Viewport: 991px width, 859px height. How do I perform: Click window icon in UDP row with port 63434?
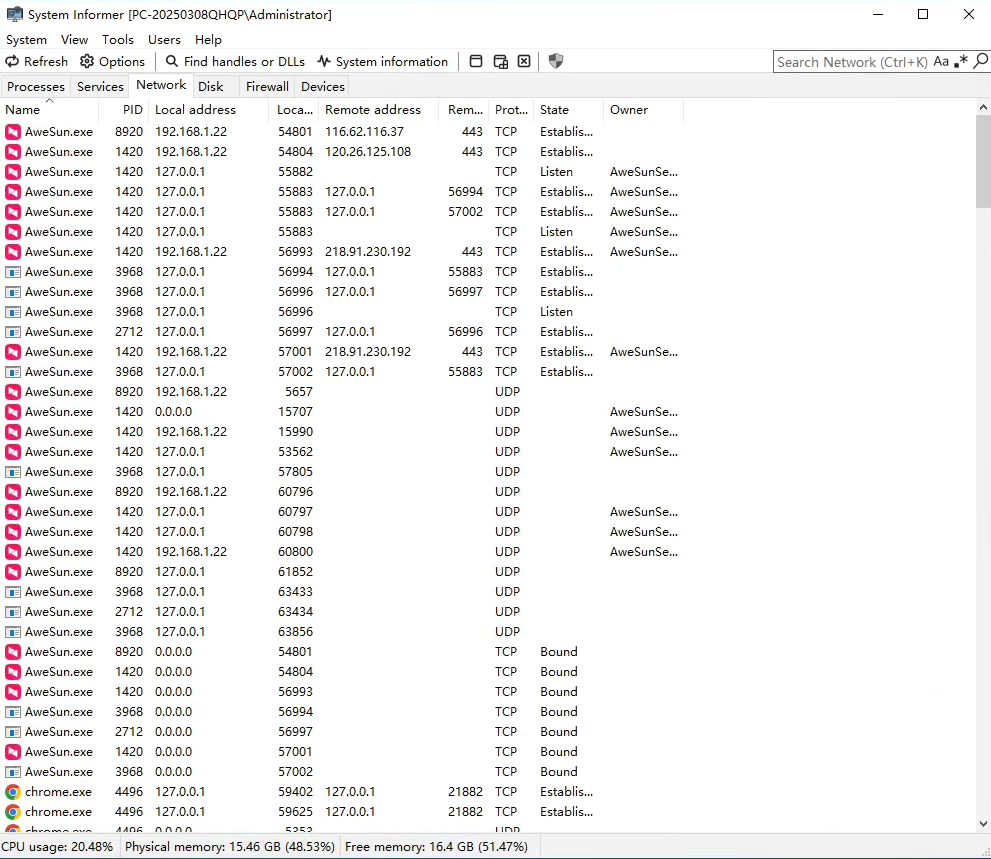(x=13, y=612)
